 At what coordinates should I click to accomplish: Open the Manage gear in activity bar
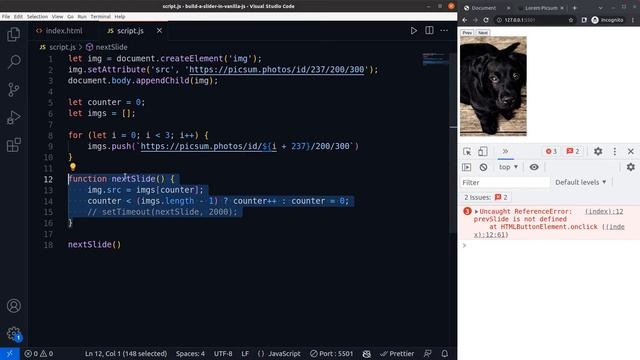[x=13, y=333]
